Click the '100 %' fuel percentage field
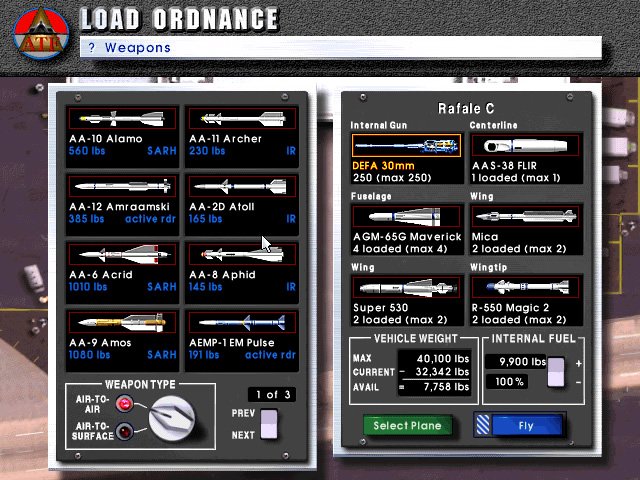The height and width of the screenshot is (480, 640). click(507, 382)
